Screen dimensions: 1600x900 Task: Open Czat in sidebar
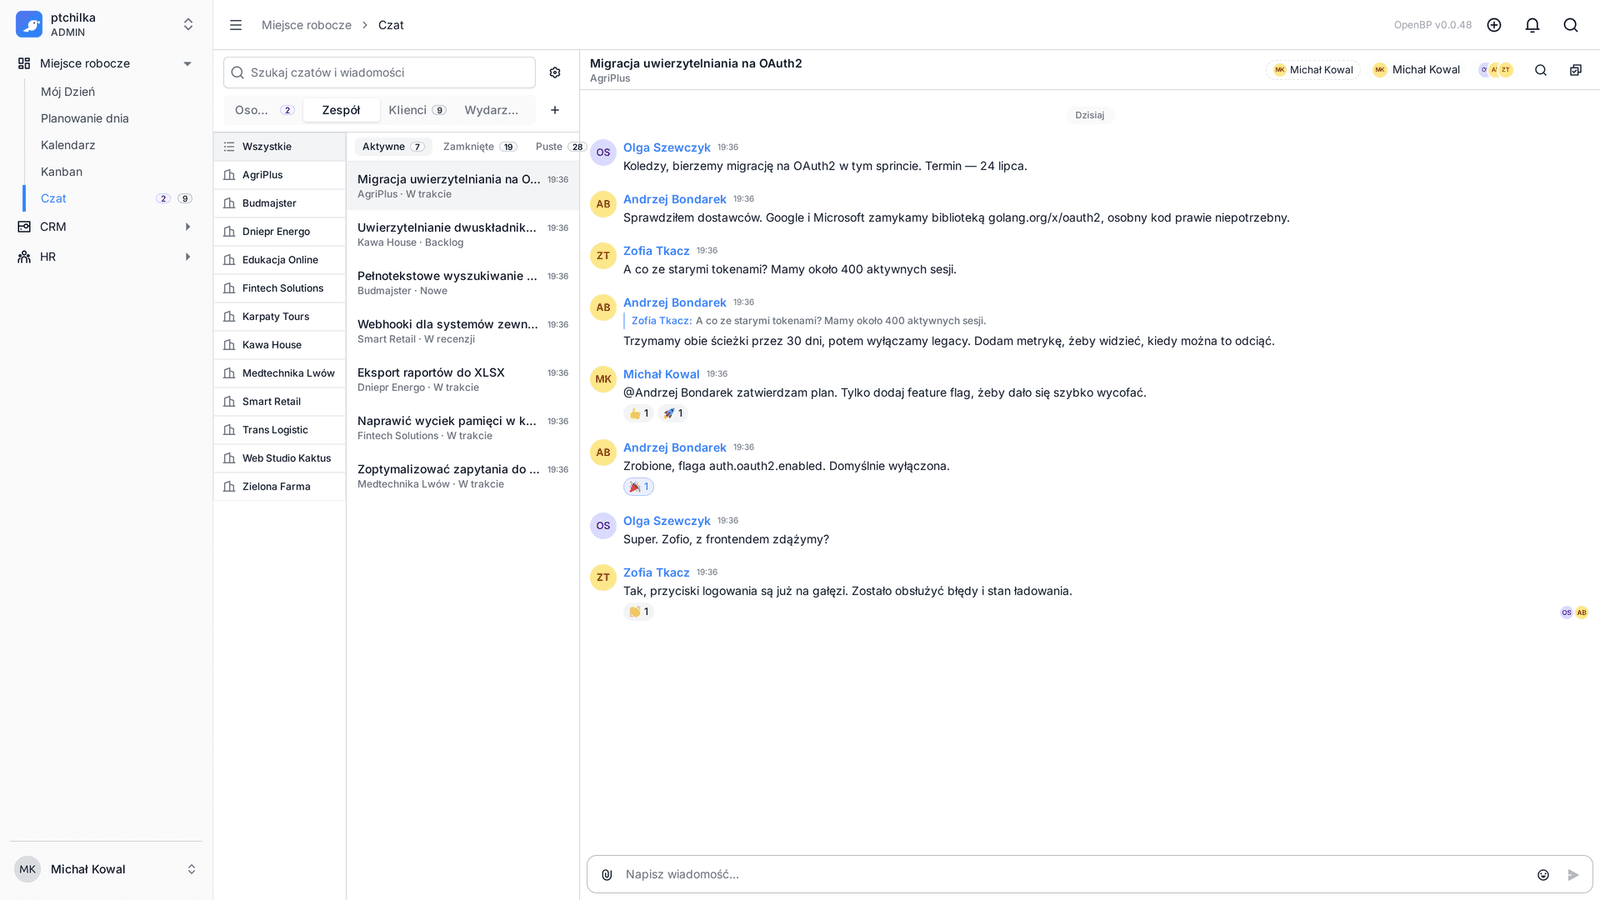tap(54, 199)
